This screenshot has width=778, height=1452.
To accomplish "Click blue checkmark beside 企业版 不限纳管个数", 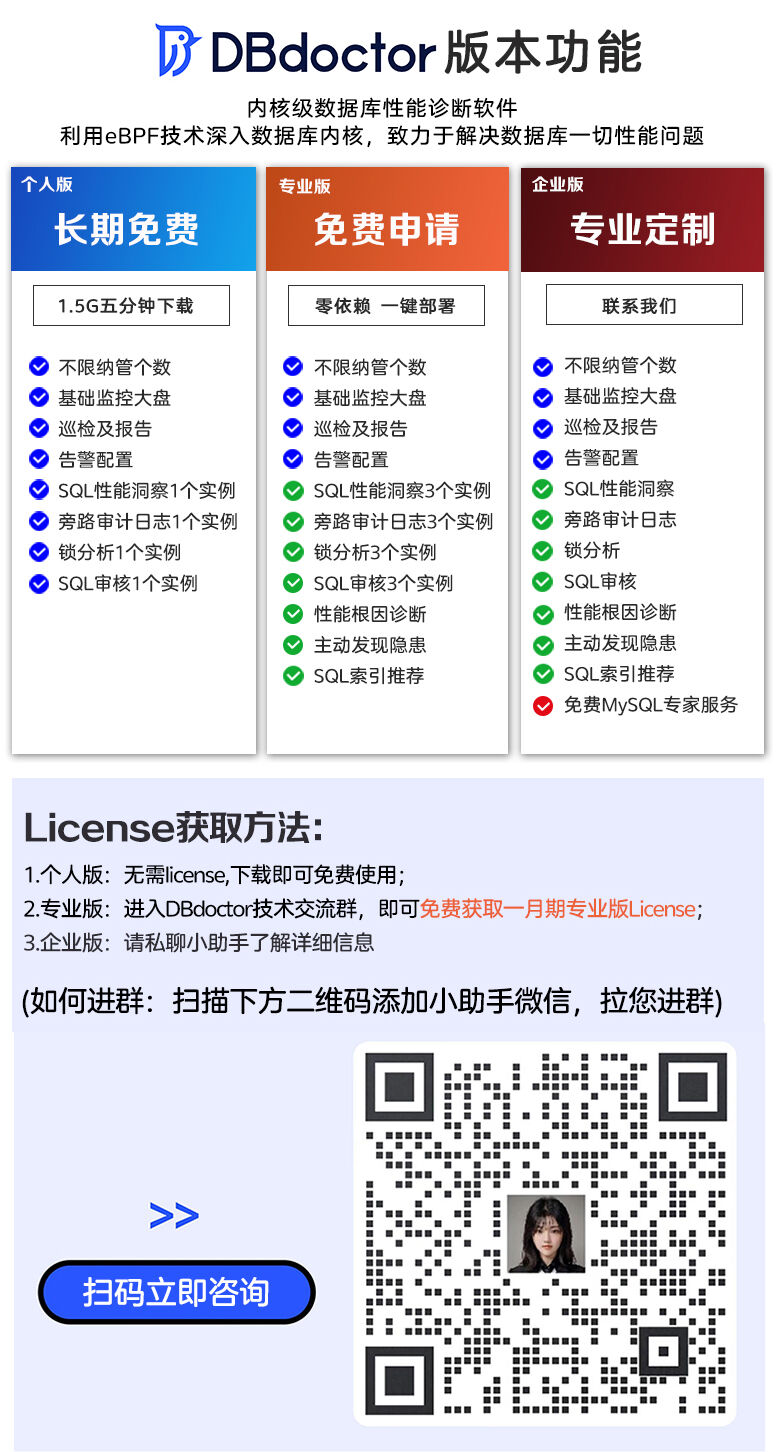I will [543, 366].
